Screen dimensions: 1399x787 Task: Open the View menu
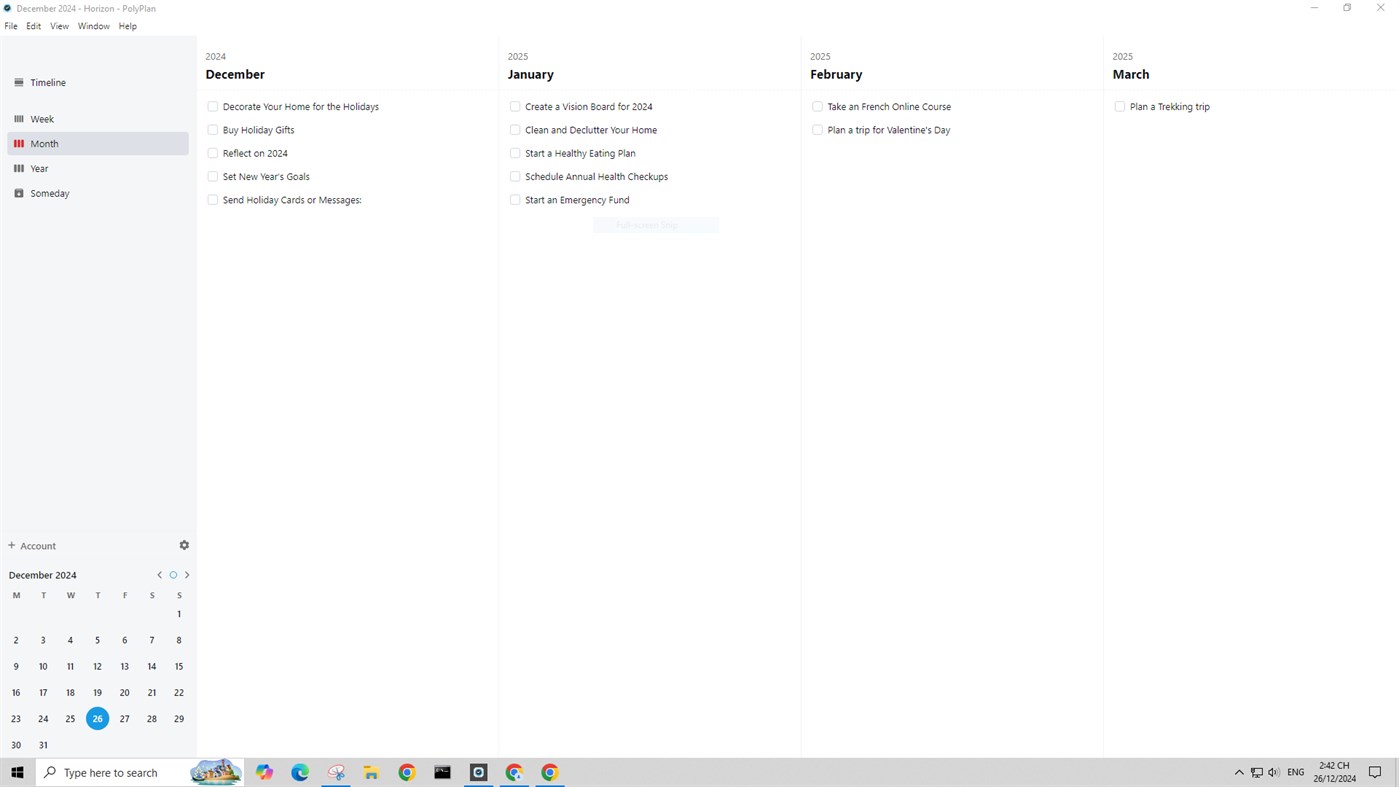[x=60, y=26]
